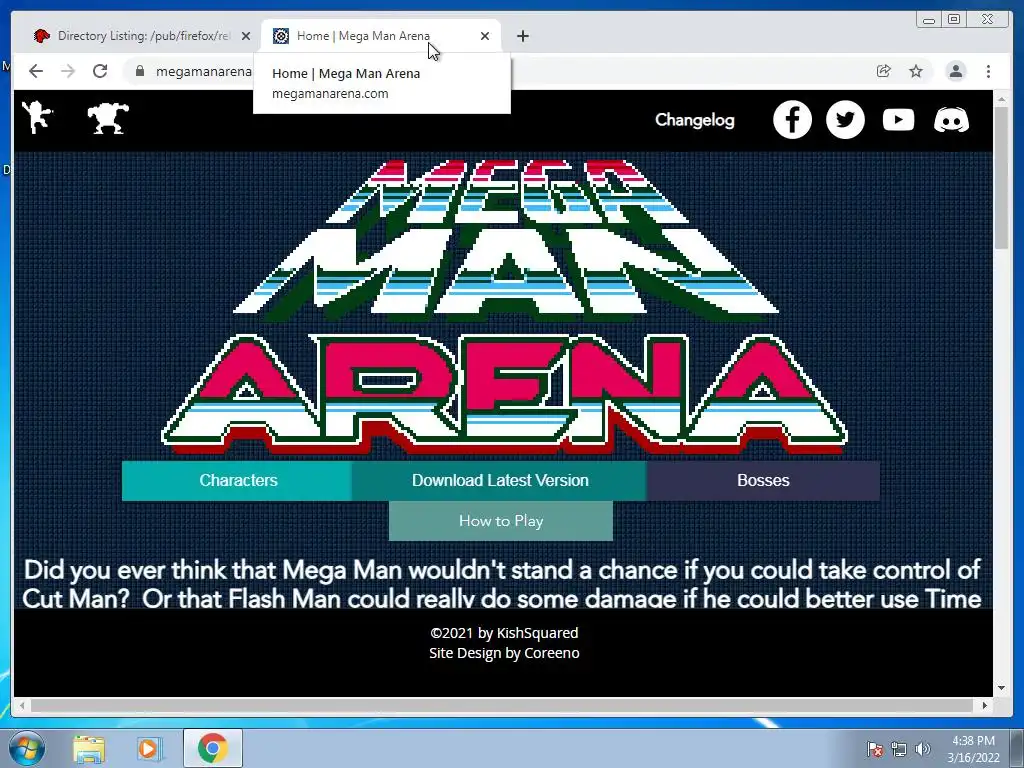
Task: Click the browser forward arrow
Action: click(x=68, y=71)
